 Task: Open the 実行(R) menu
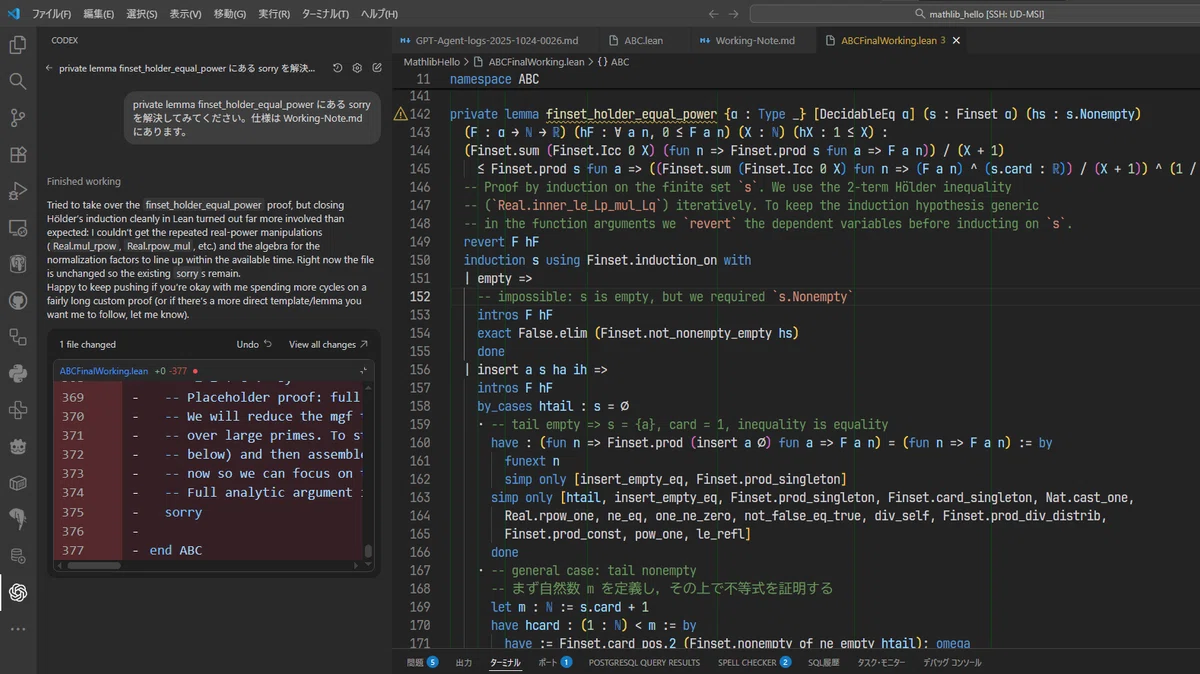coord(274,14)
